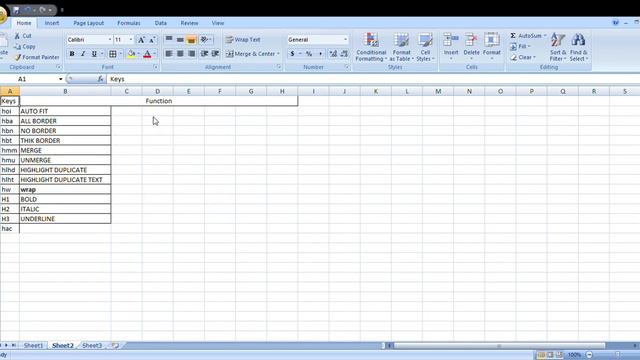Screen dimensions: 640x360
Task: Click Increase Indent icon
Action: coord(216,53)
